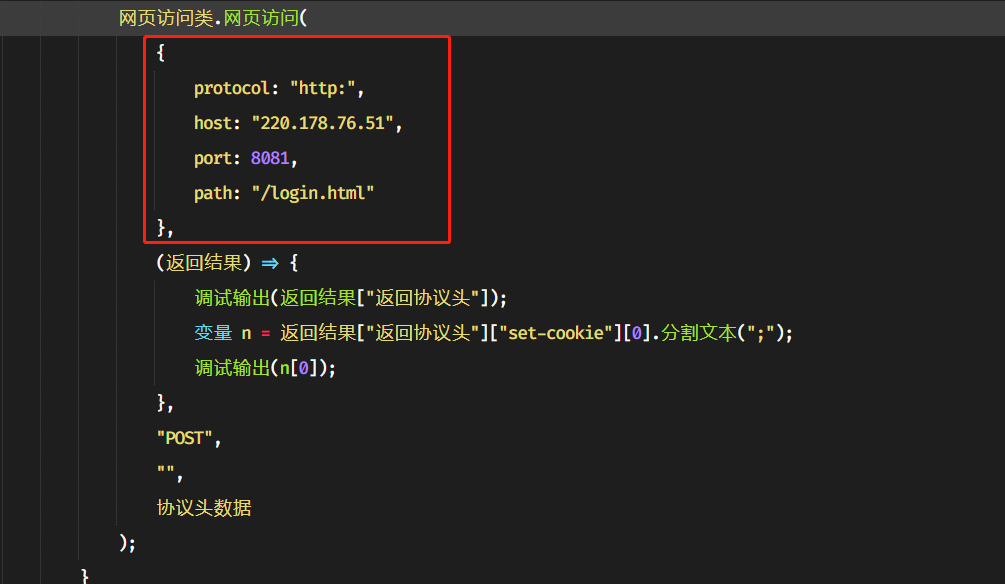Click the path key
This screenshot has height=584, width=1005.
pos(213,193)
